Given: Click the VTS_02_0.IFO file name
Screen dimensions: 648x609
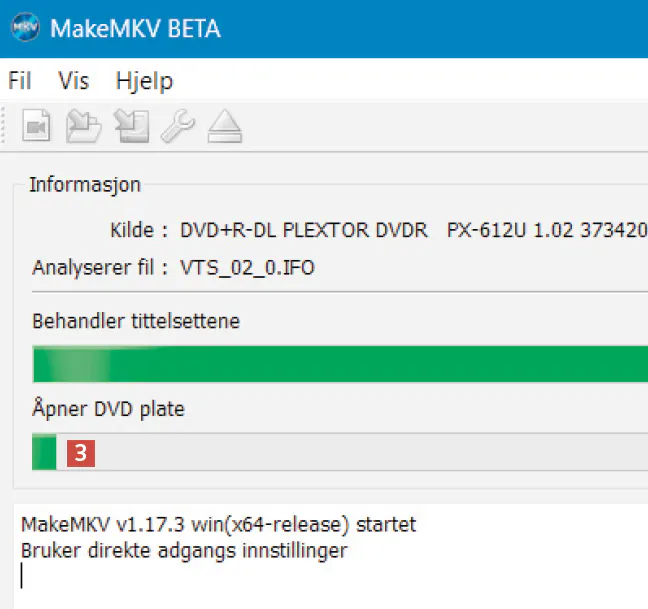Looking at the screenshot, I should click(249, 268).
